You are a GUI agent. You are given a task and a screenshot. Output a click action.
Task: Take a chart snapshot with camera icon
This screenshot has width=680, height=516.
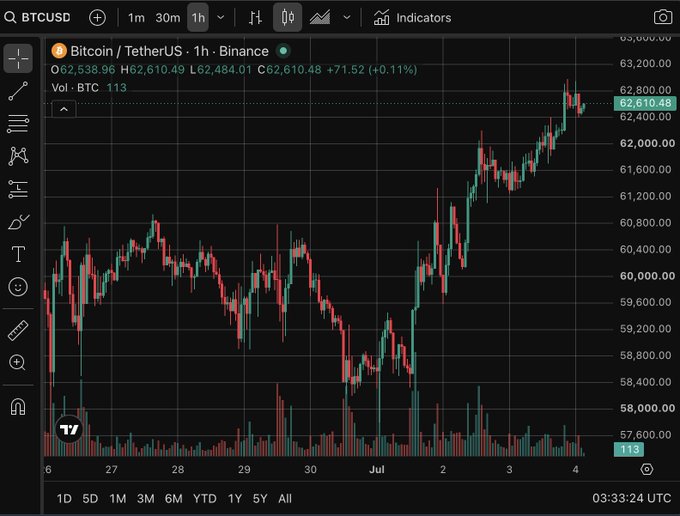pyautogui.click(x=663, y=17)
